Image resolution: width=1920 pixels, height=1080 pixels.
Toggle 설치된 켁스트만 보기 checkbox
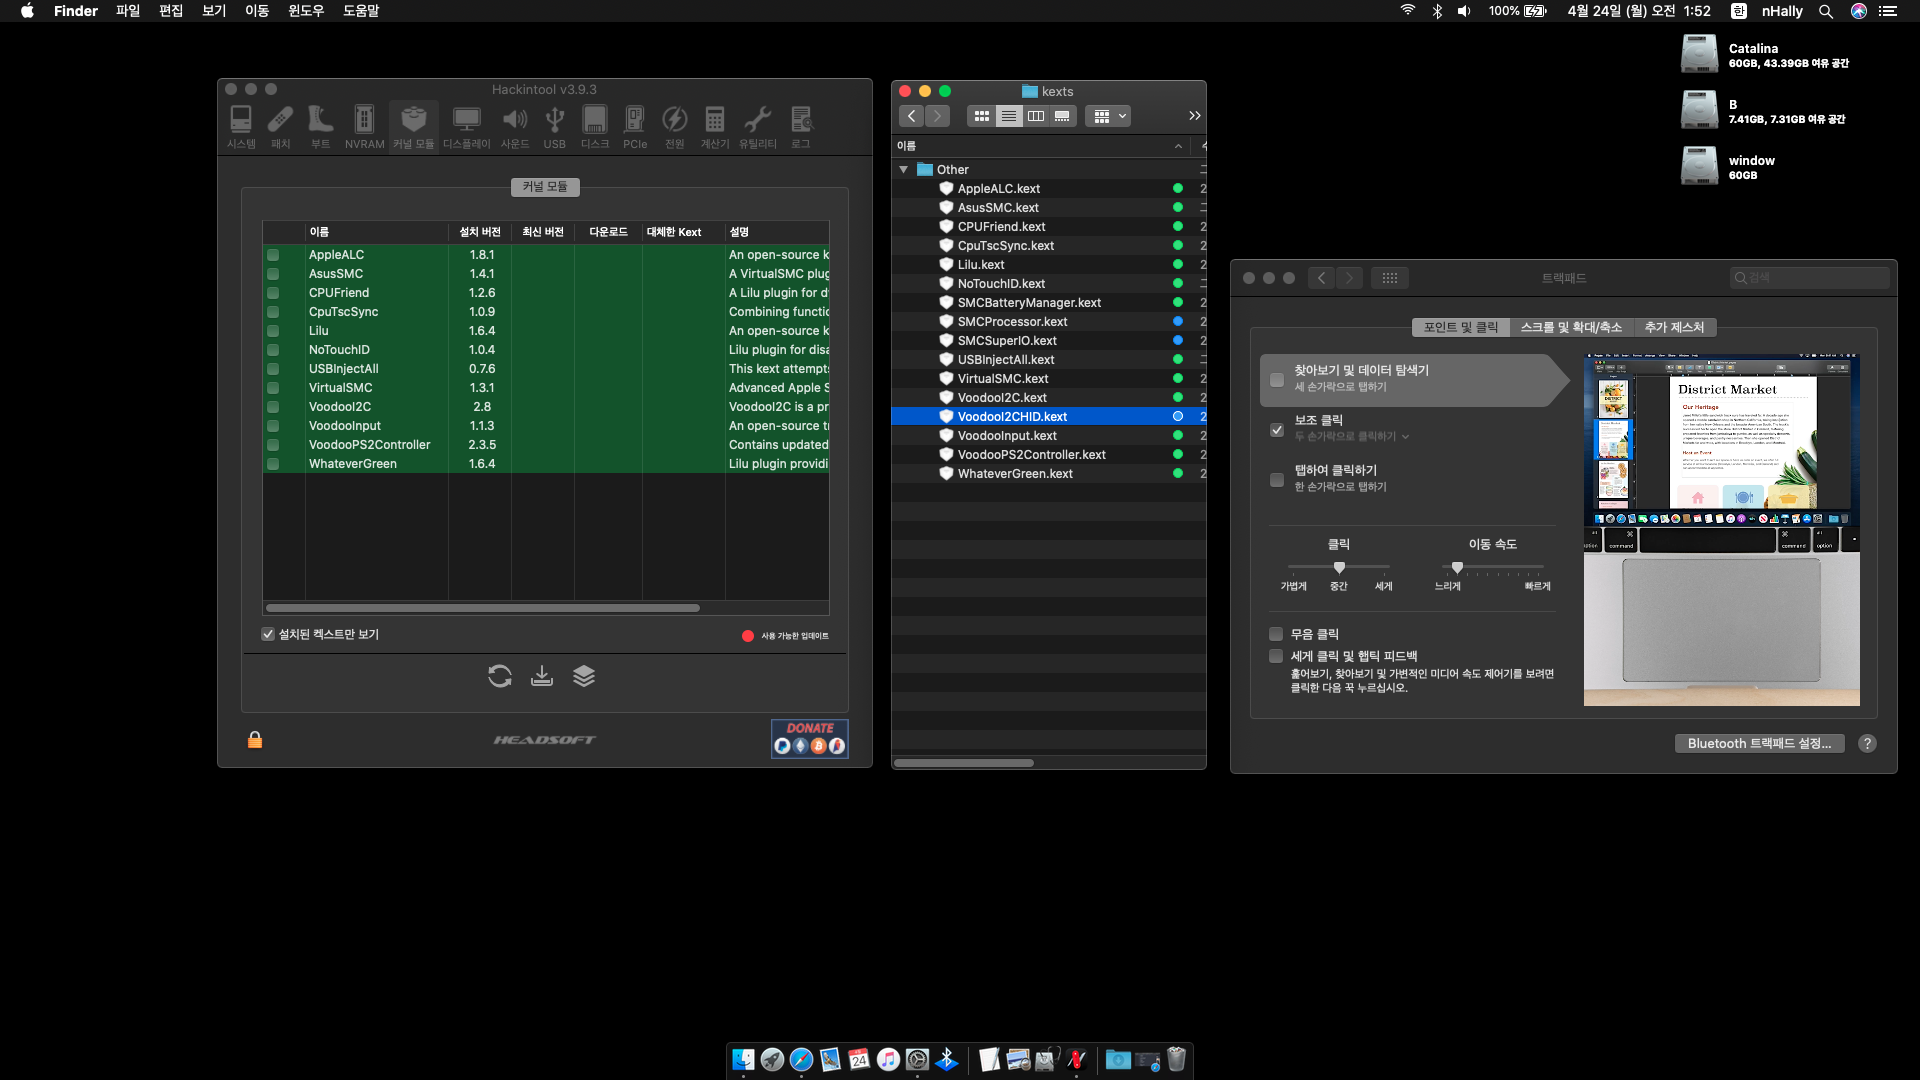pos(268,634)
